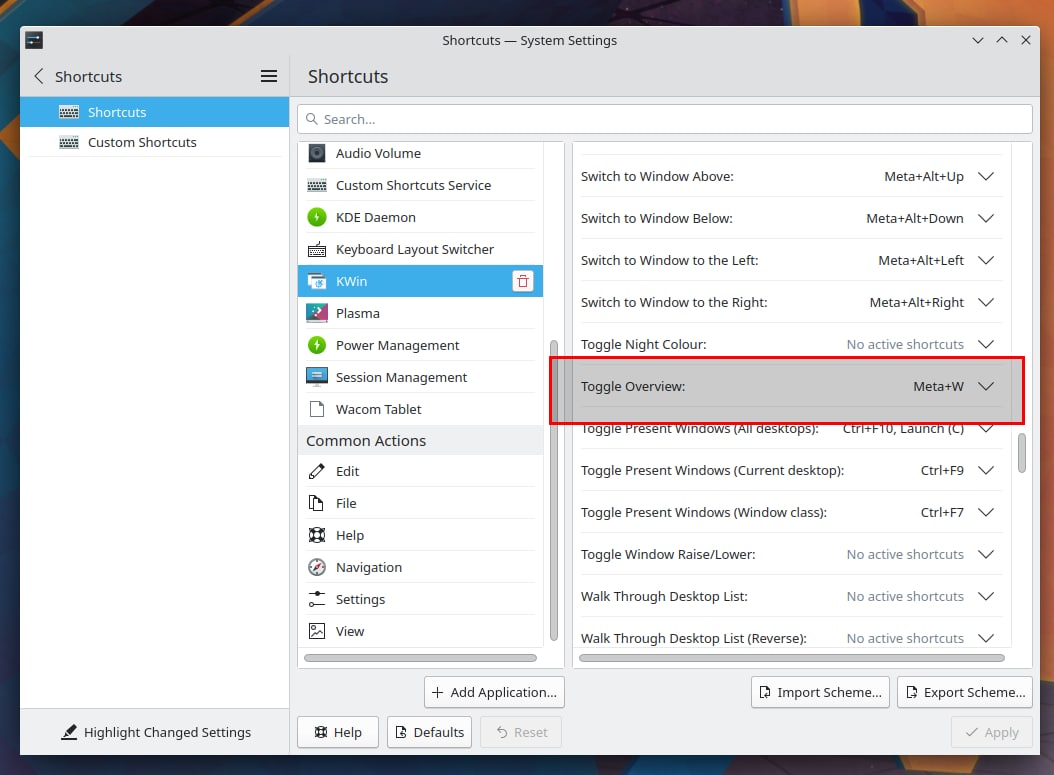The image size is (1054, 775).
Task: Expand Toggle Window Raise/Lower row
Action: (x=985, y=555)
